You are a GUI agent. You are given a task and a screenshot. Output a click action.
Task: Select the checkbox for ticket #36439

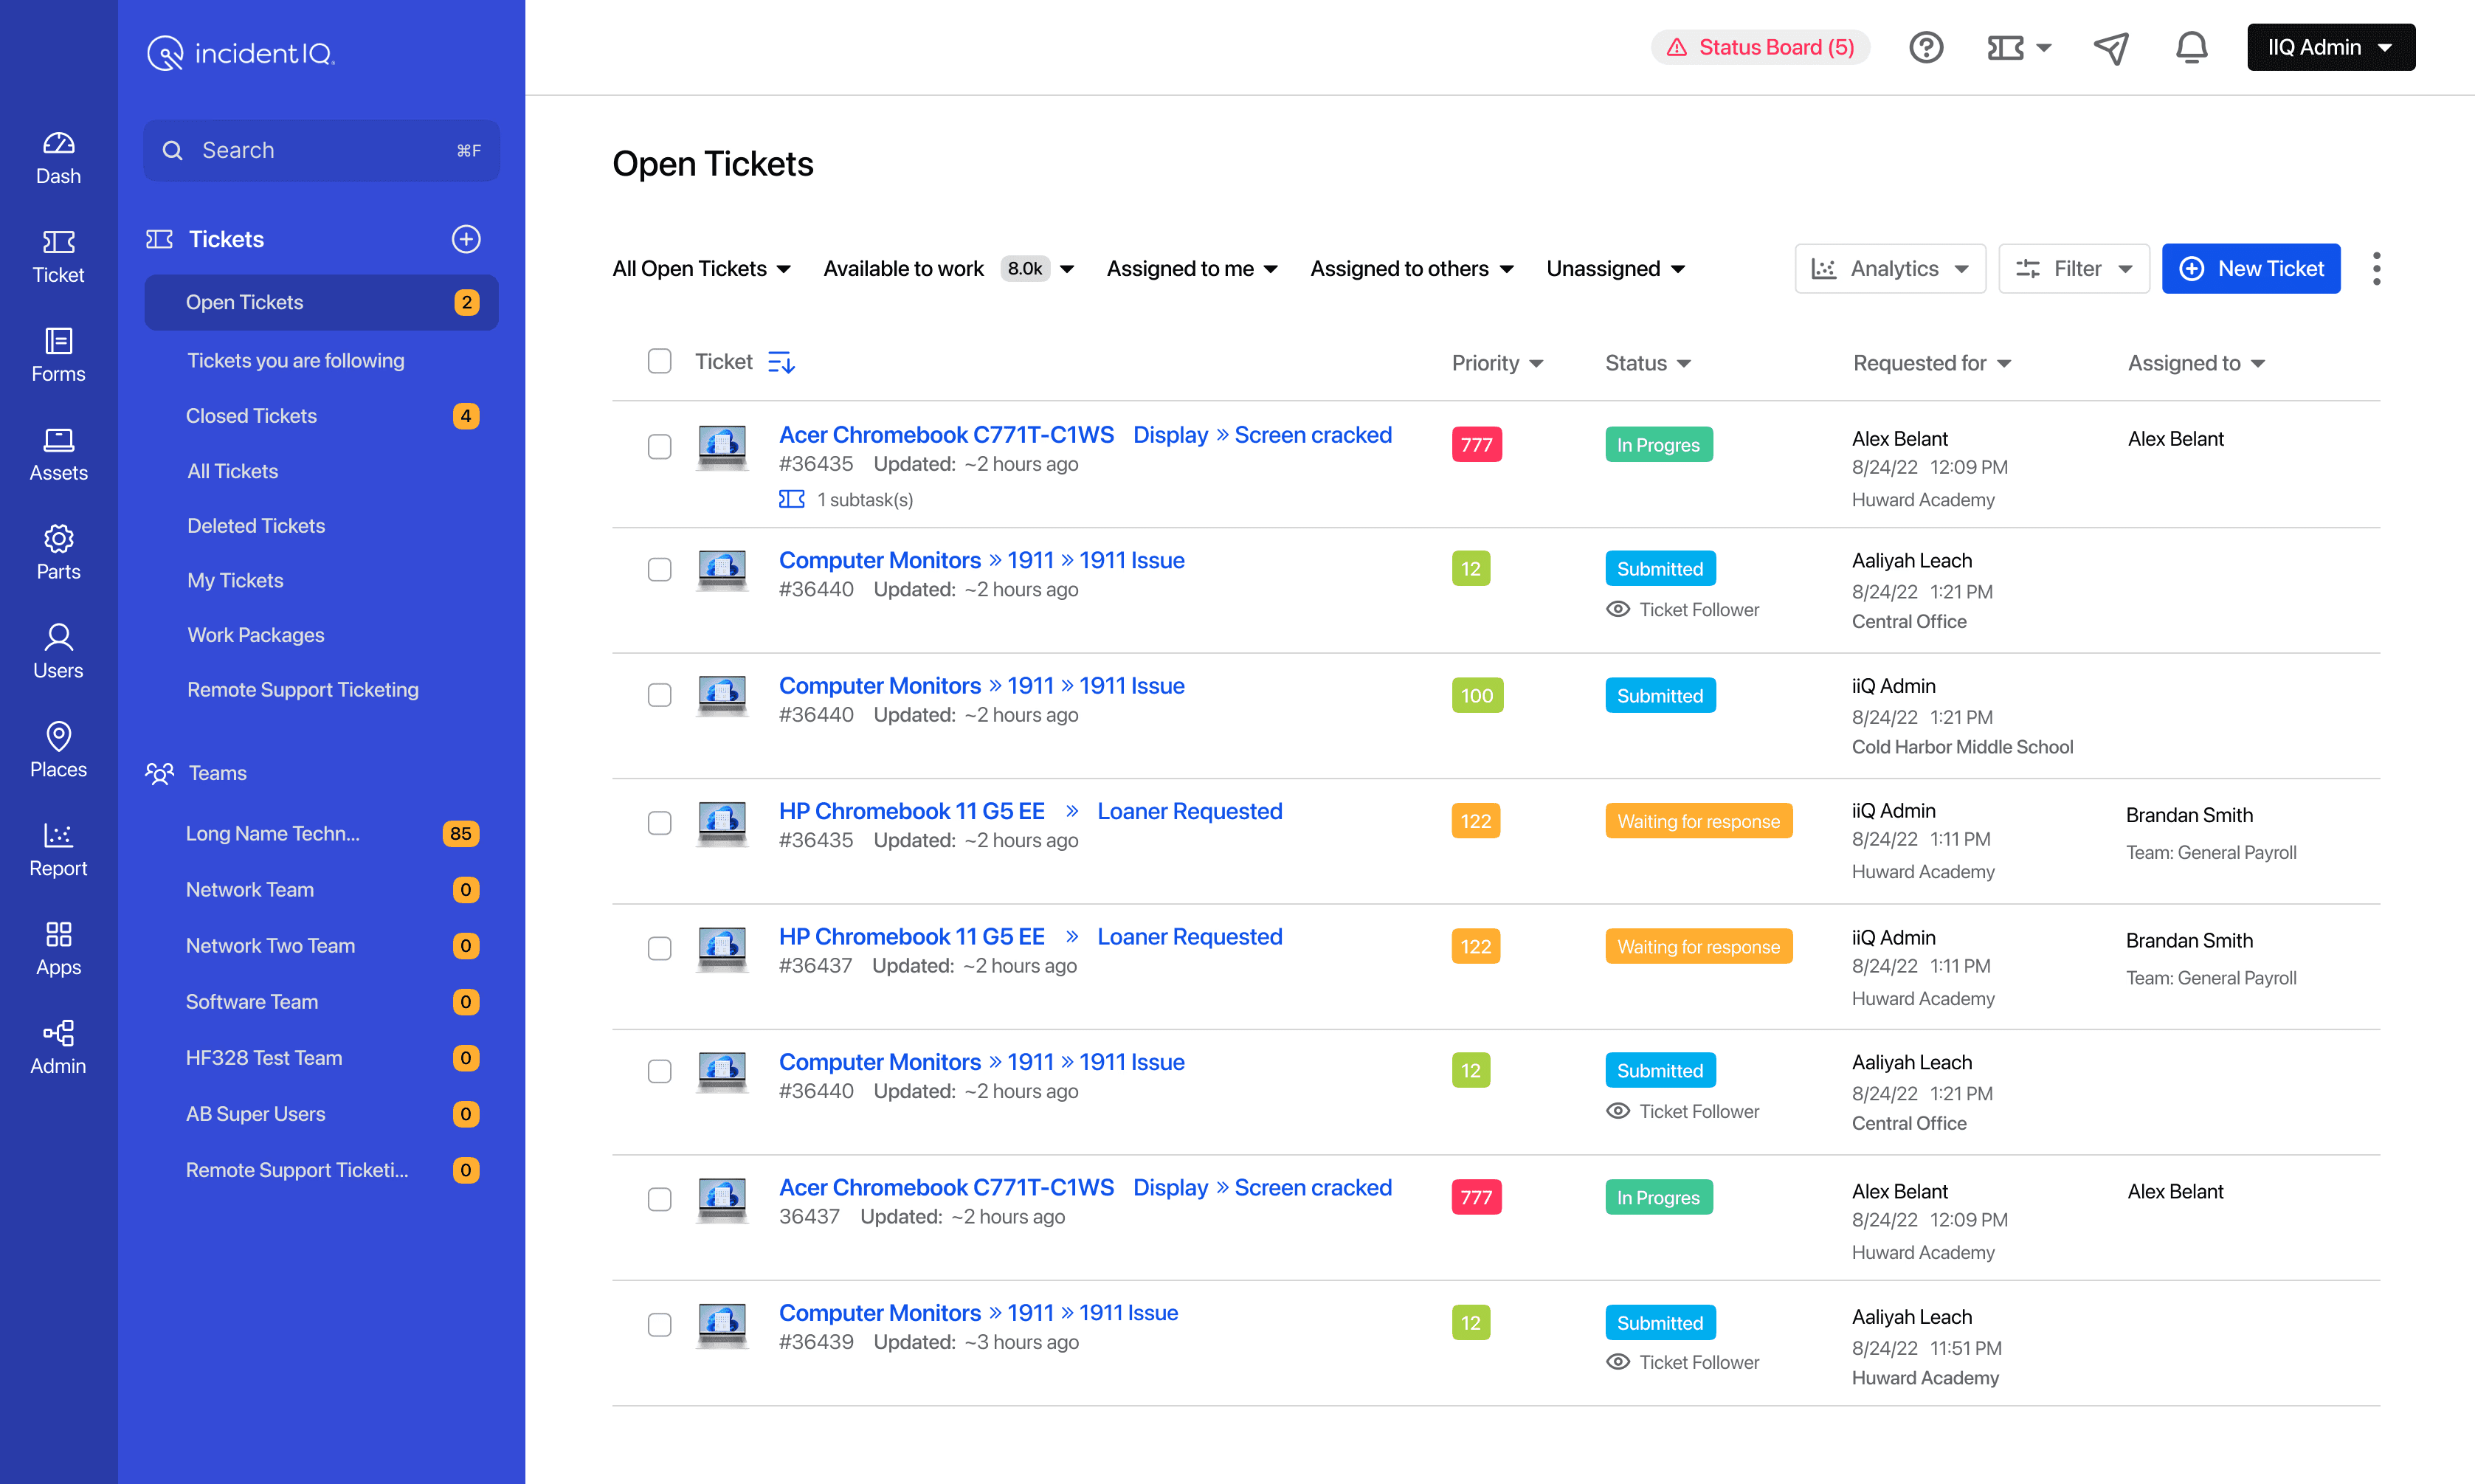click(x=659, y=1324)
